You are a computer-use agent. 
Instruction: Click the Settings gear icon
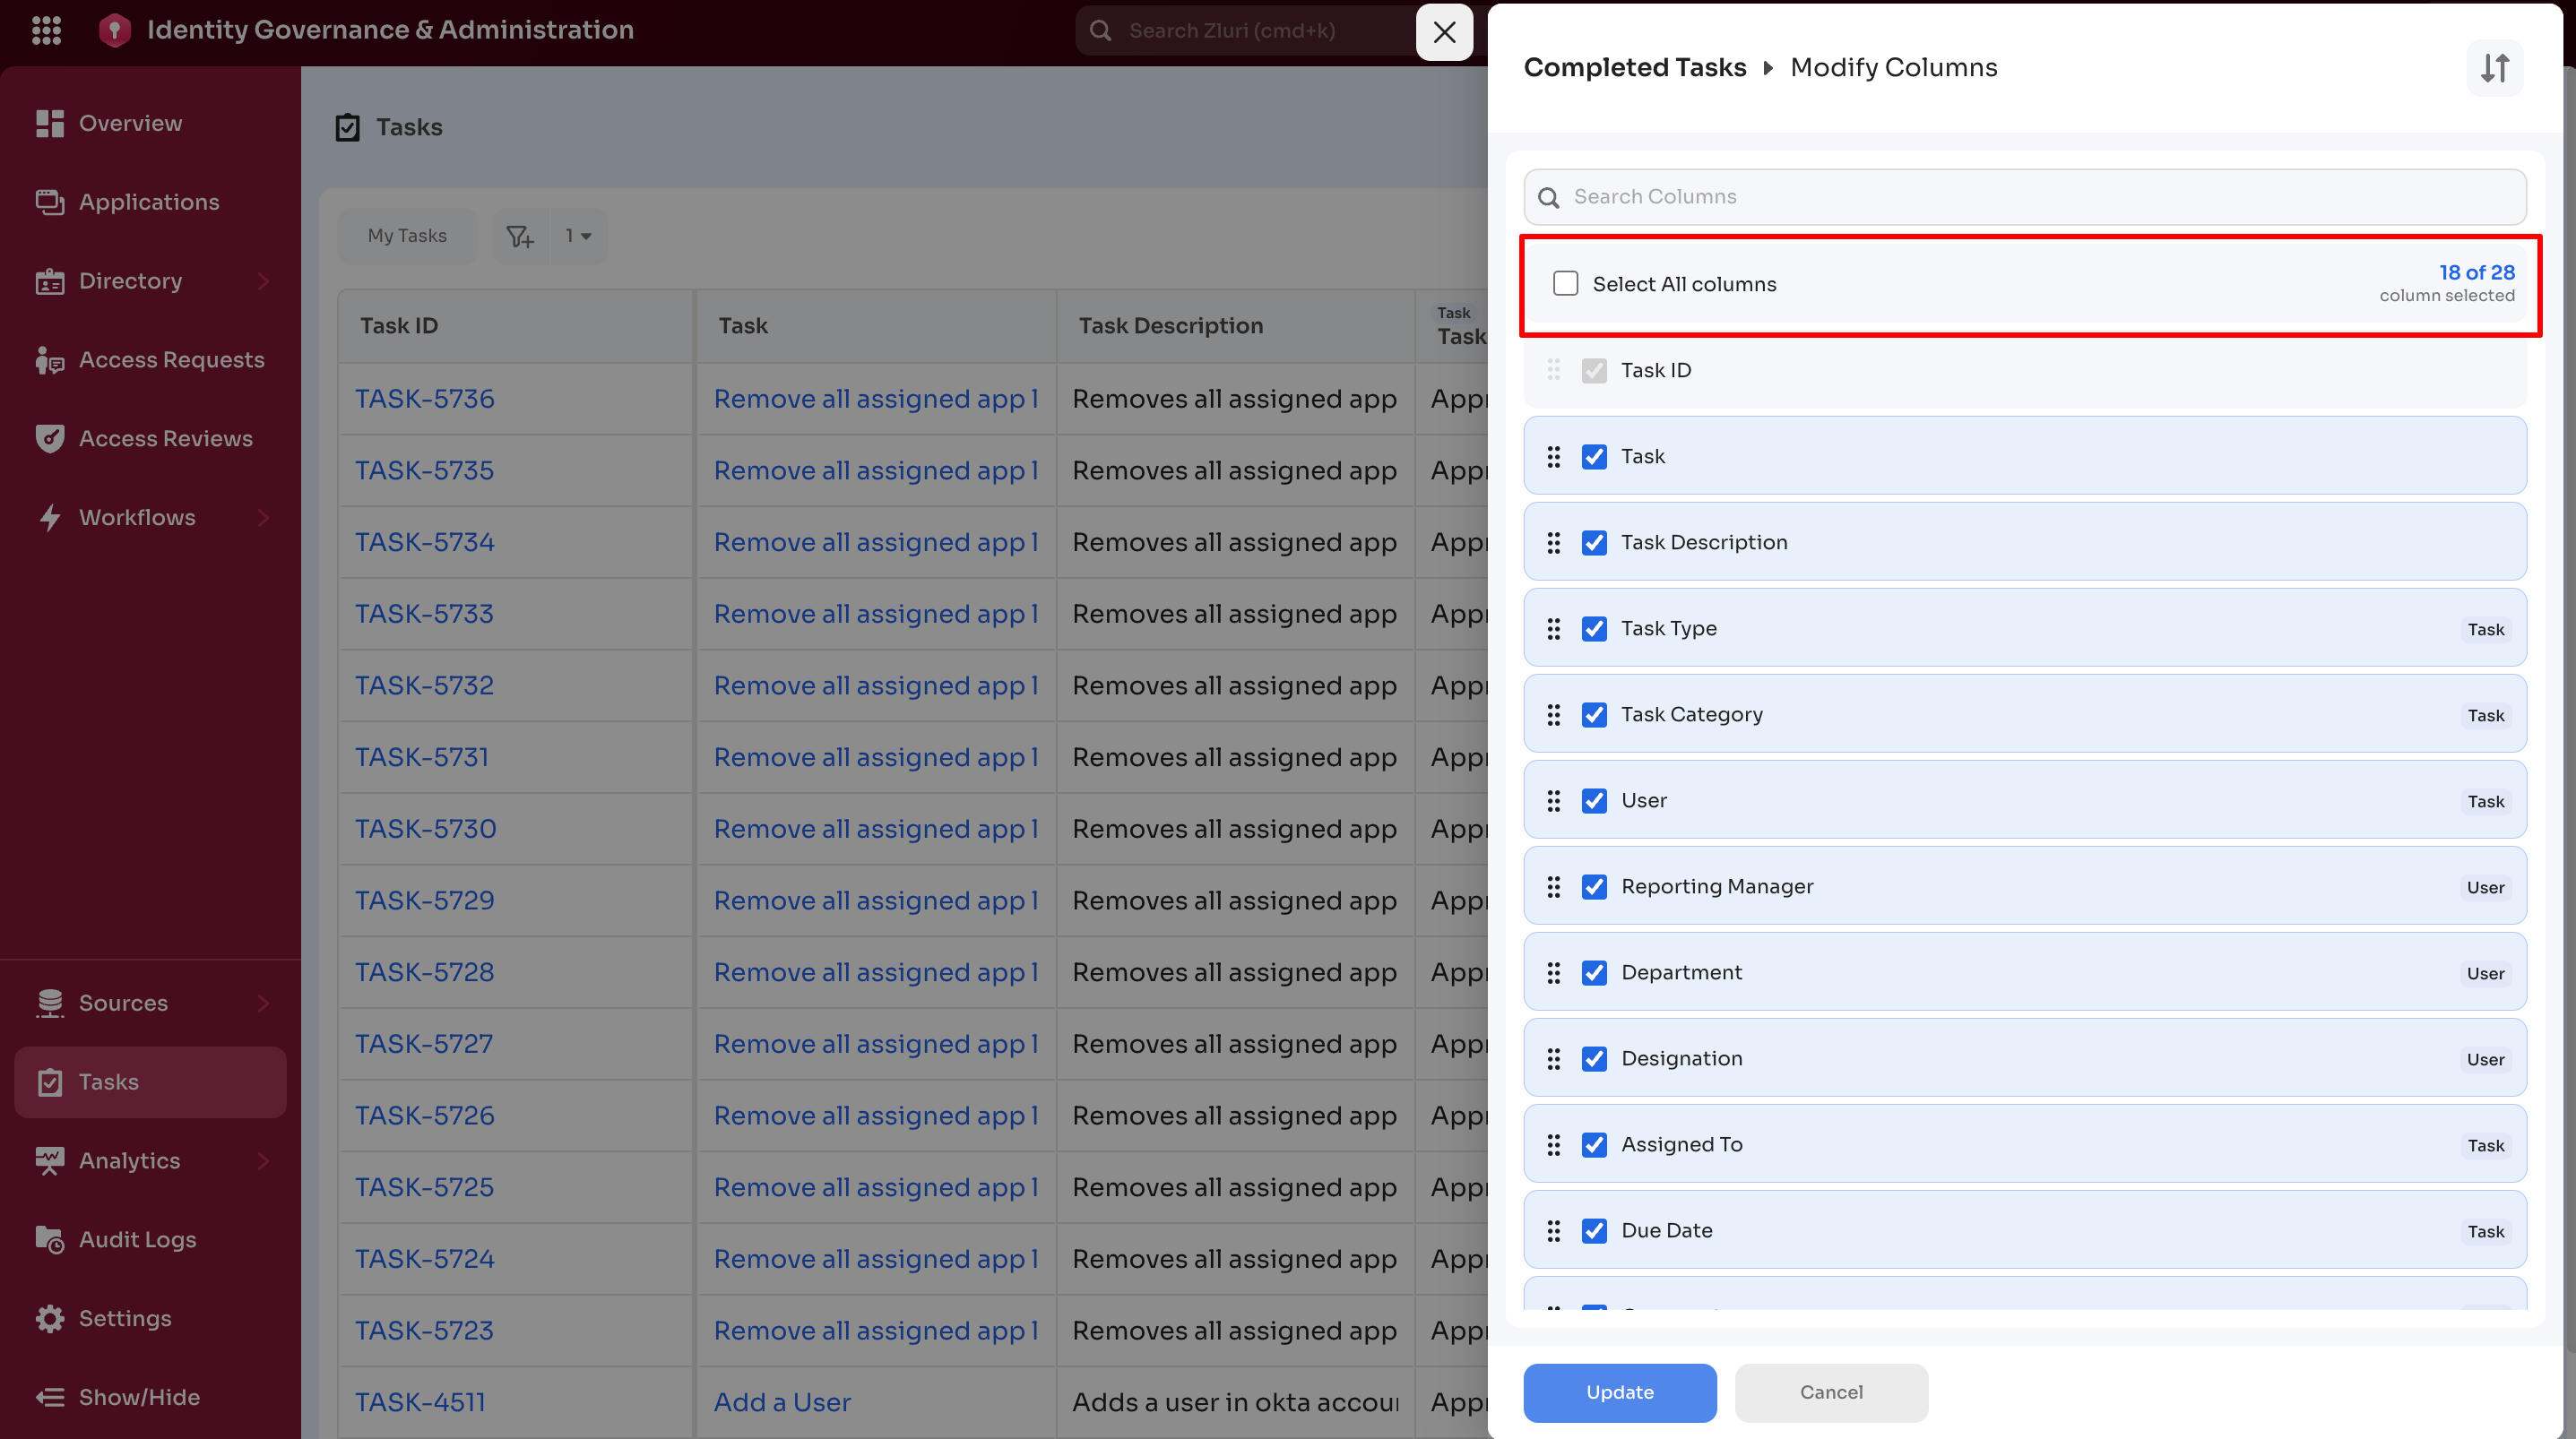click(x=49, y=1318)
